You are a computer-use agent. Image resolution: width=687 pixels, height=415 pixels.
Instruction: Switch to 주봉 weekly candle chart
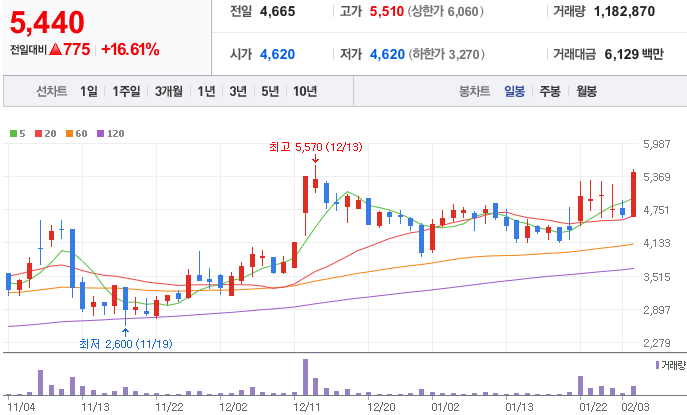(550, 91)
